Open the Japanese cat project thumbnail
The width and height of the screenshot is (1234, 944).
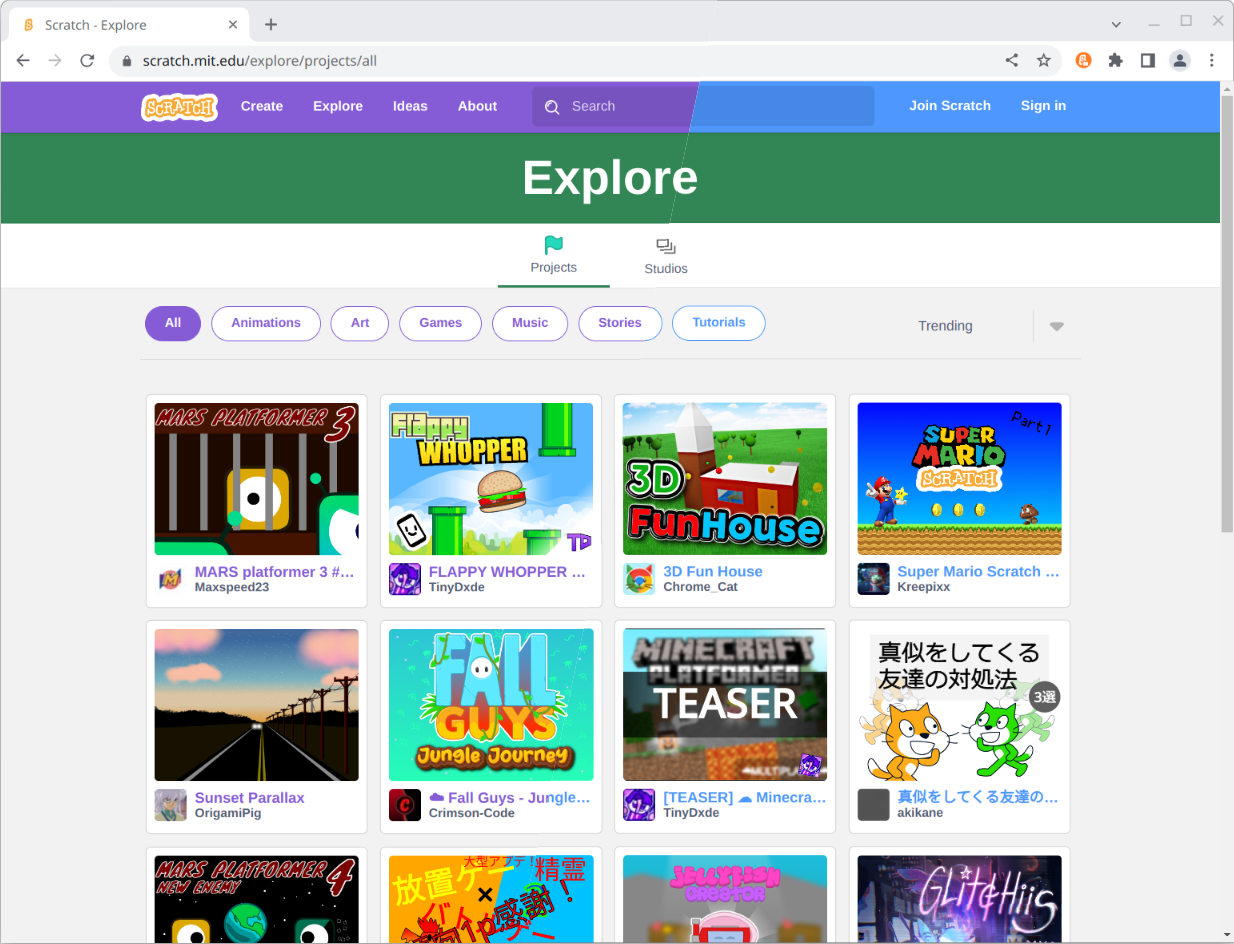pos(959,705)
